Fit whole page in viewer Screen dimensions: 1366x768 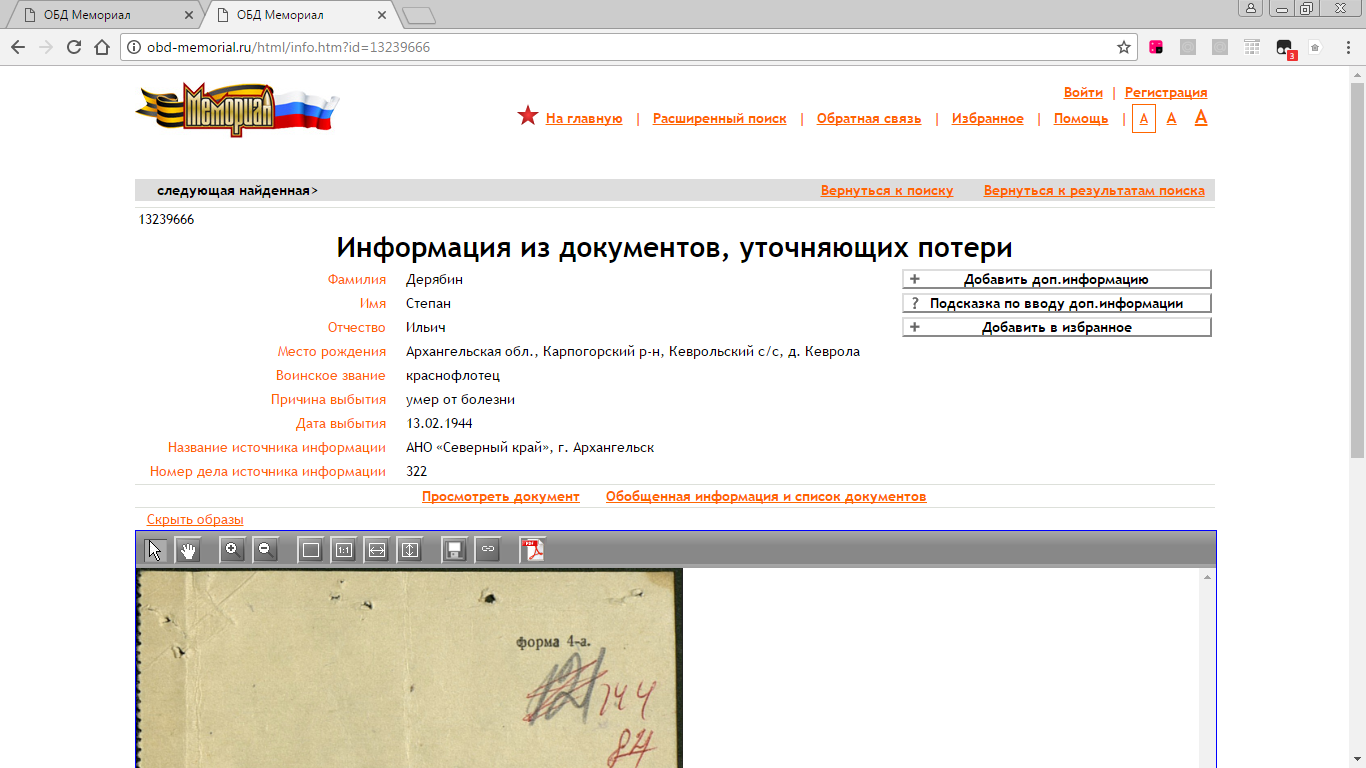(x=311, y=550)
